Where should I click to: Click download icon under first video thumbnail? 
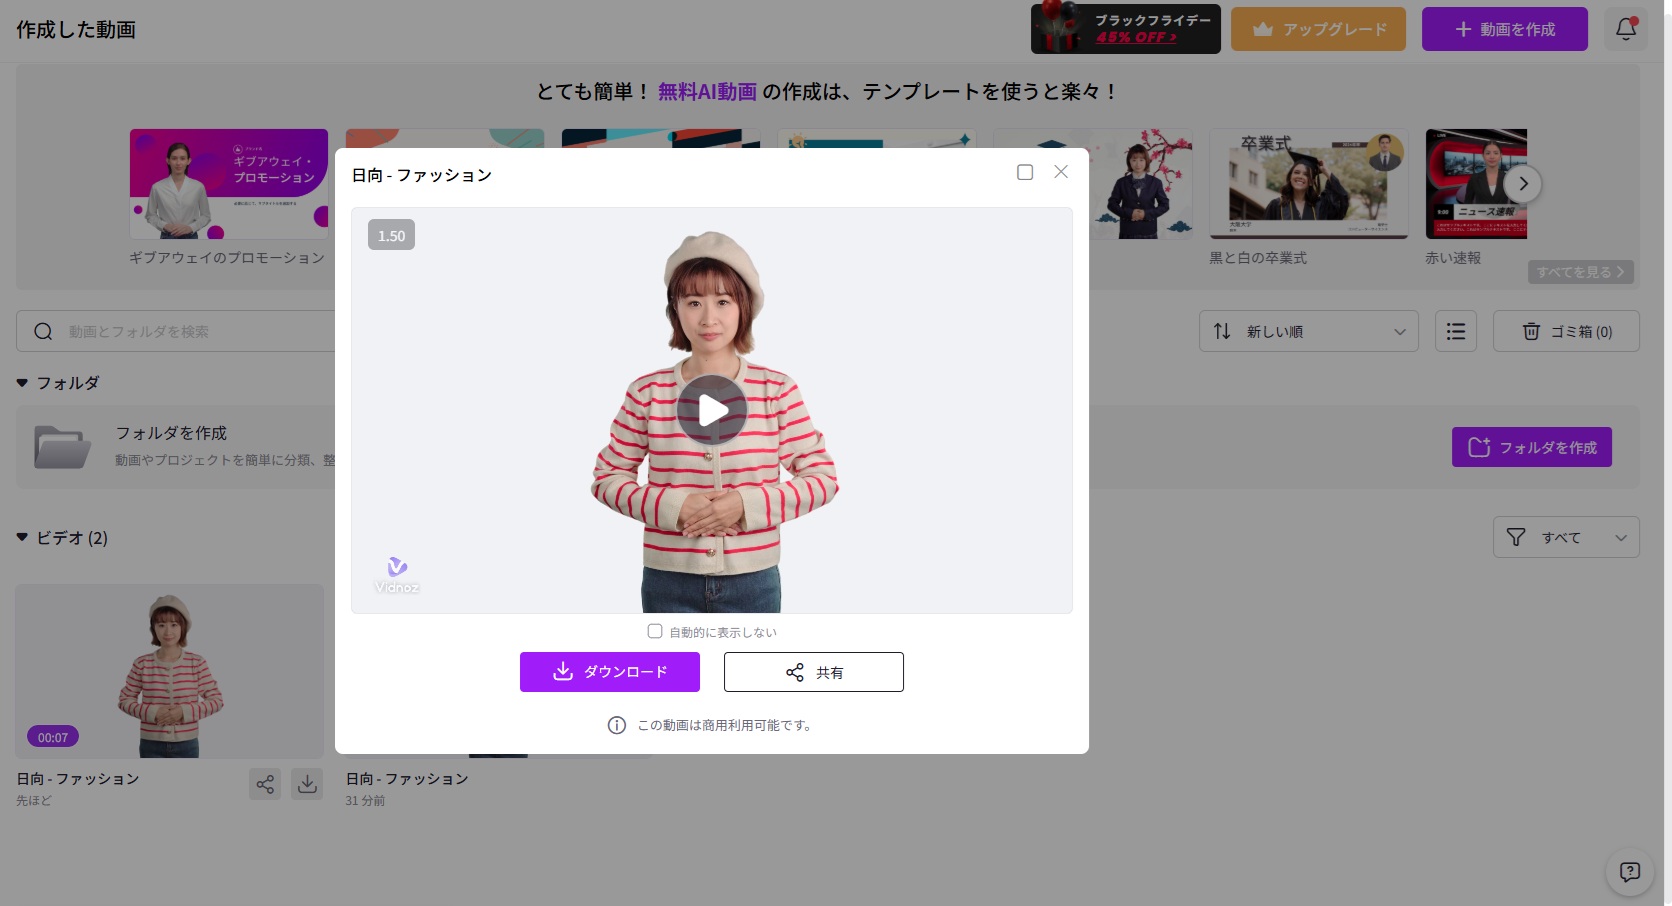[x=307, y=784]
